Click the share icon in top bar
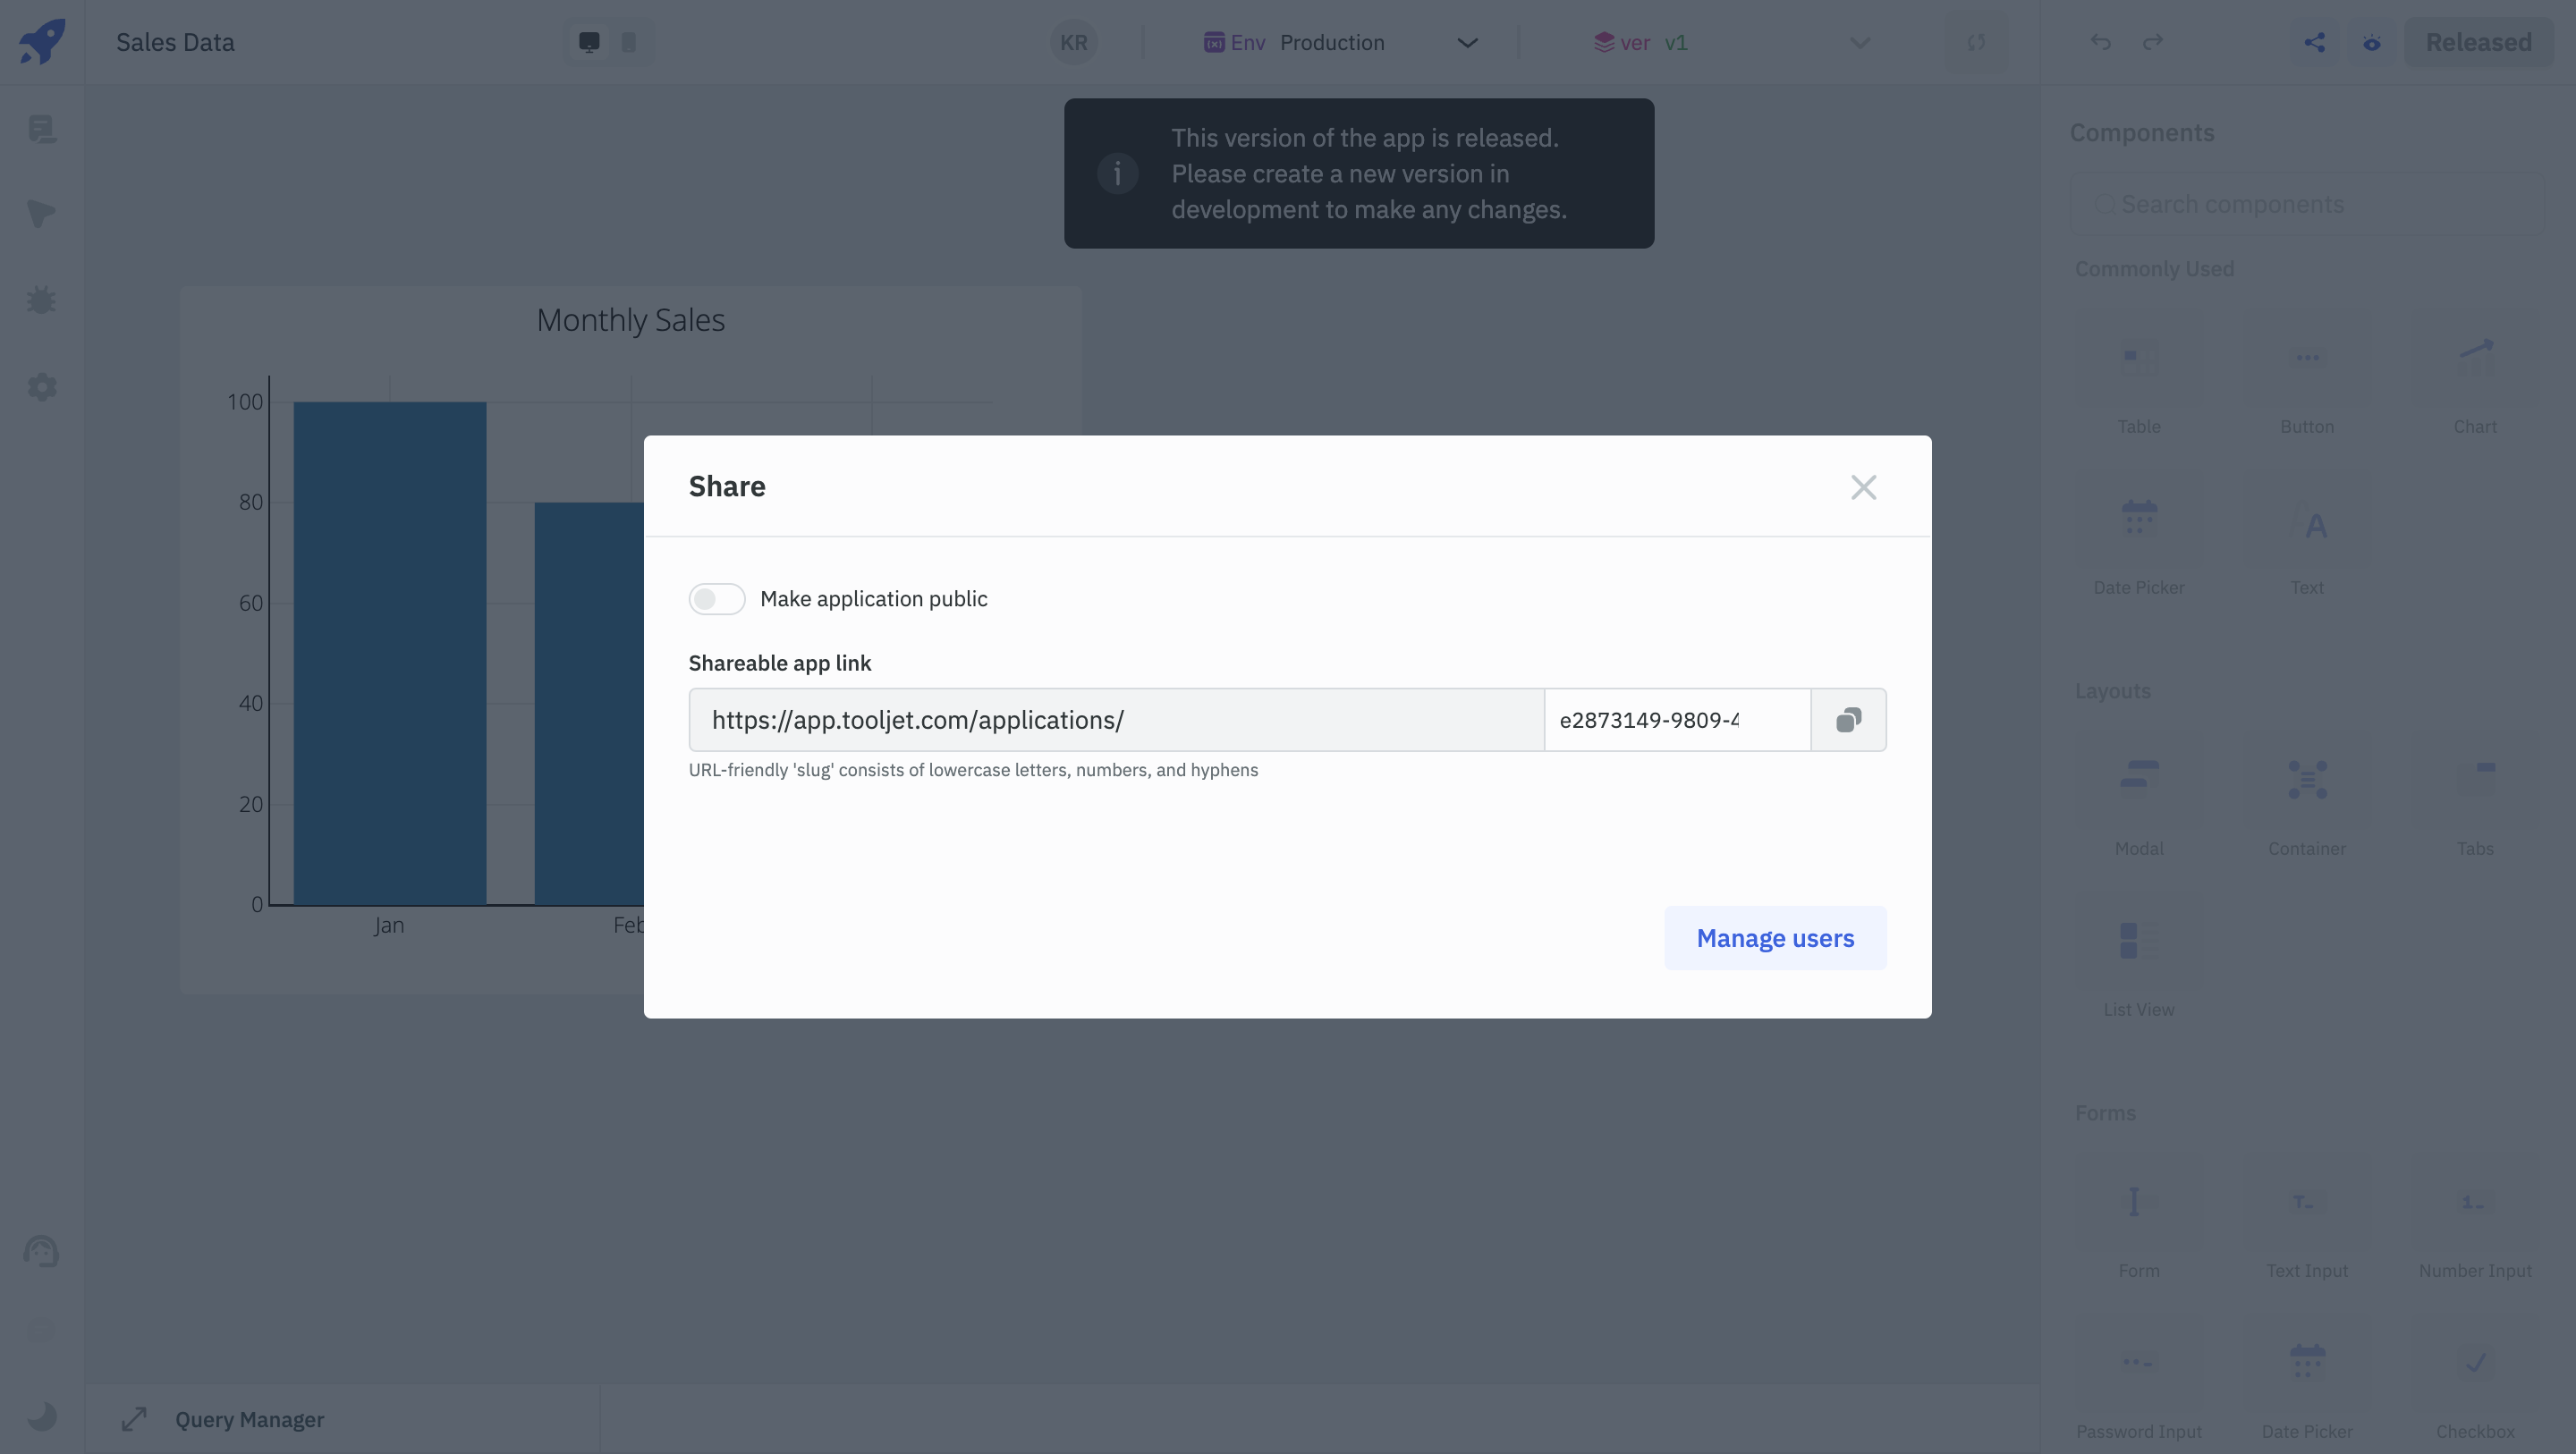This screenshot has width=2576, height=1454. point(2314,39)
